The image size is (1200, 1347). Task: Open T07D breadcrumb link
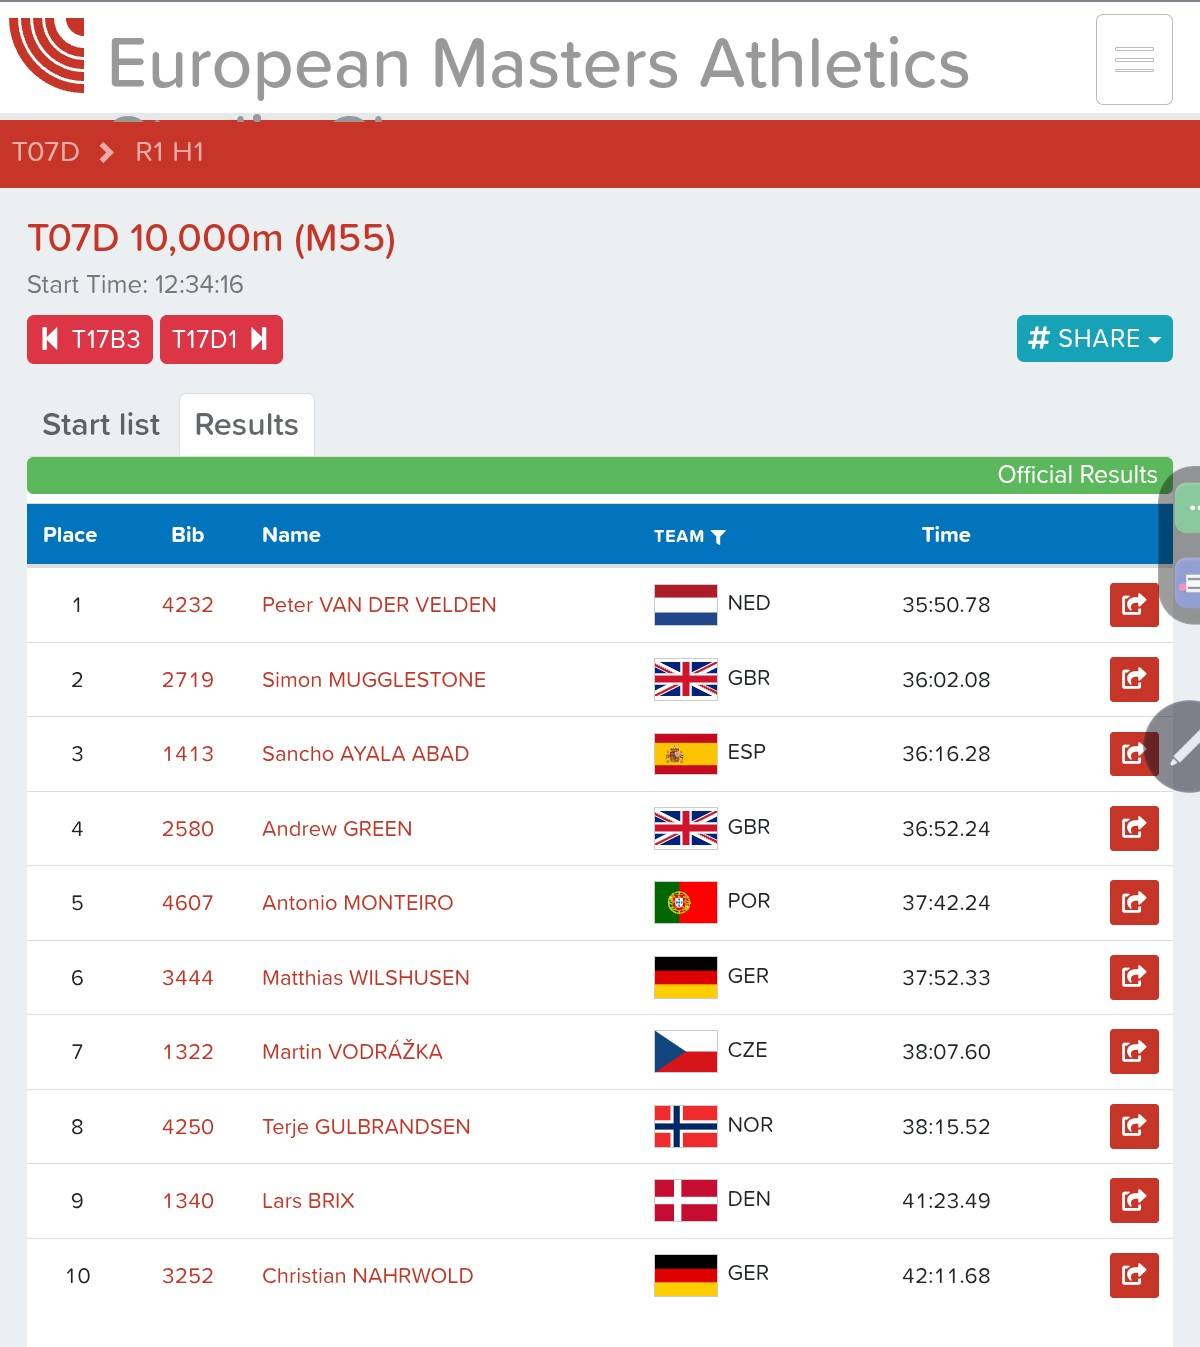click(46, 152)
